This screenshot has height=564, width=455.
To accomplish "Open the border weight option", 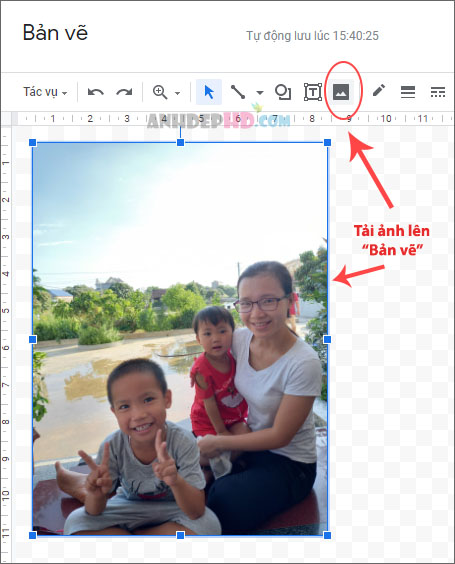I will click(x=408, y=92).
